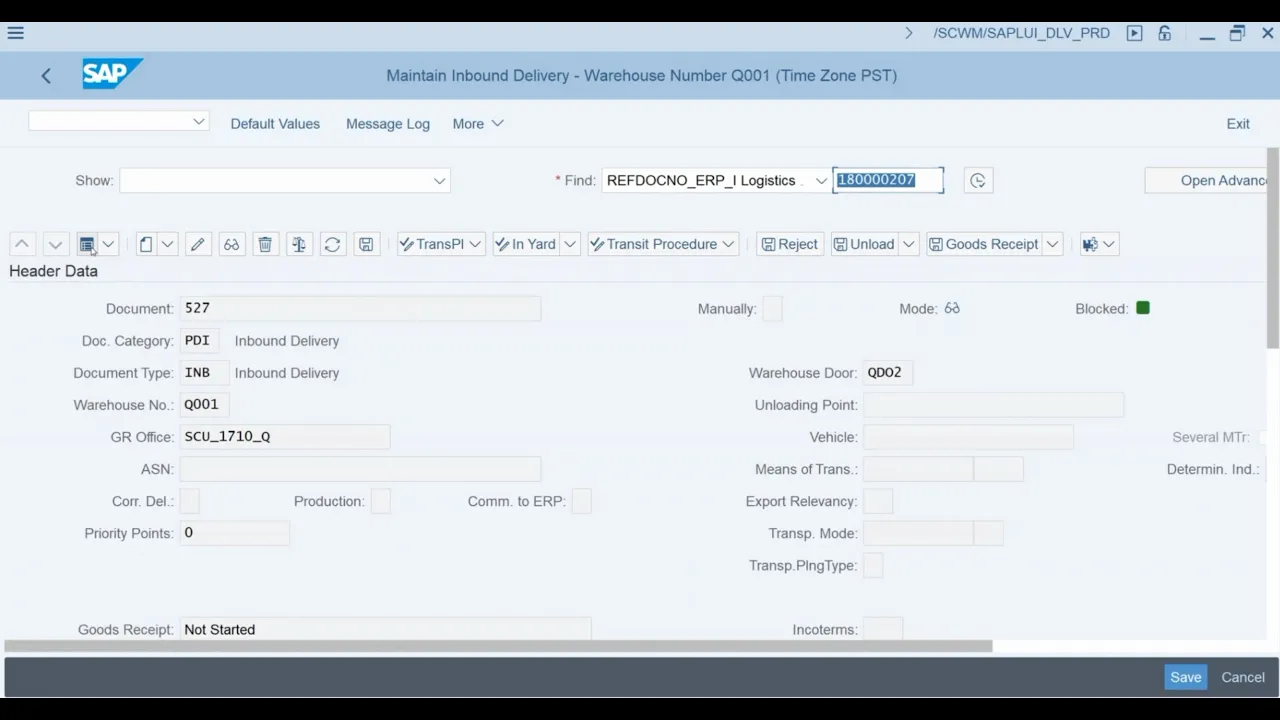This screenshot has width=1280, height=720.
Task: Click the Export Relevancy field
Action: (x=877, y=501)
